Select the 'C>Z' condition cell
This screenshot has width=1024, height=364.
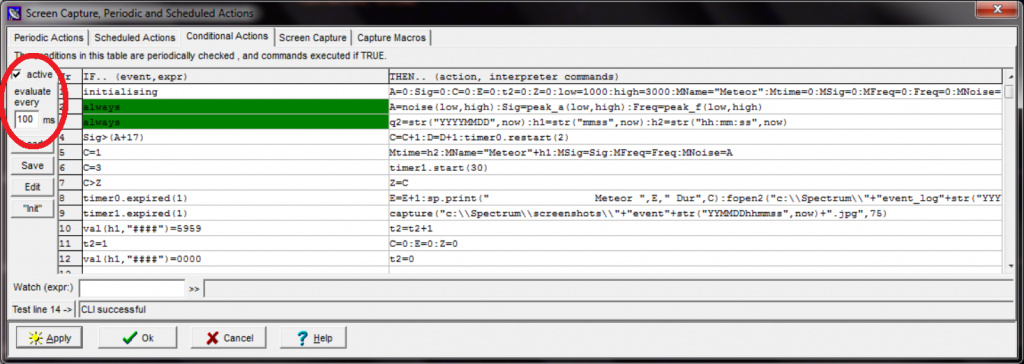point(235,183)
